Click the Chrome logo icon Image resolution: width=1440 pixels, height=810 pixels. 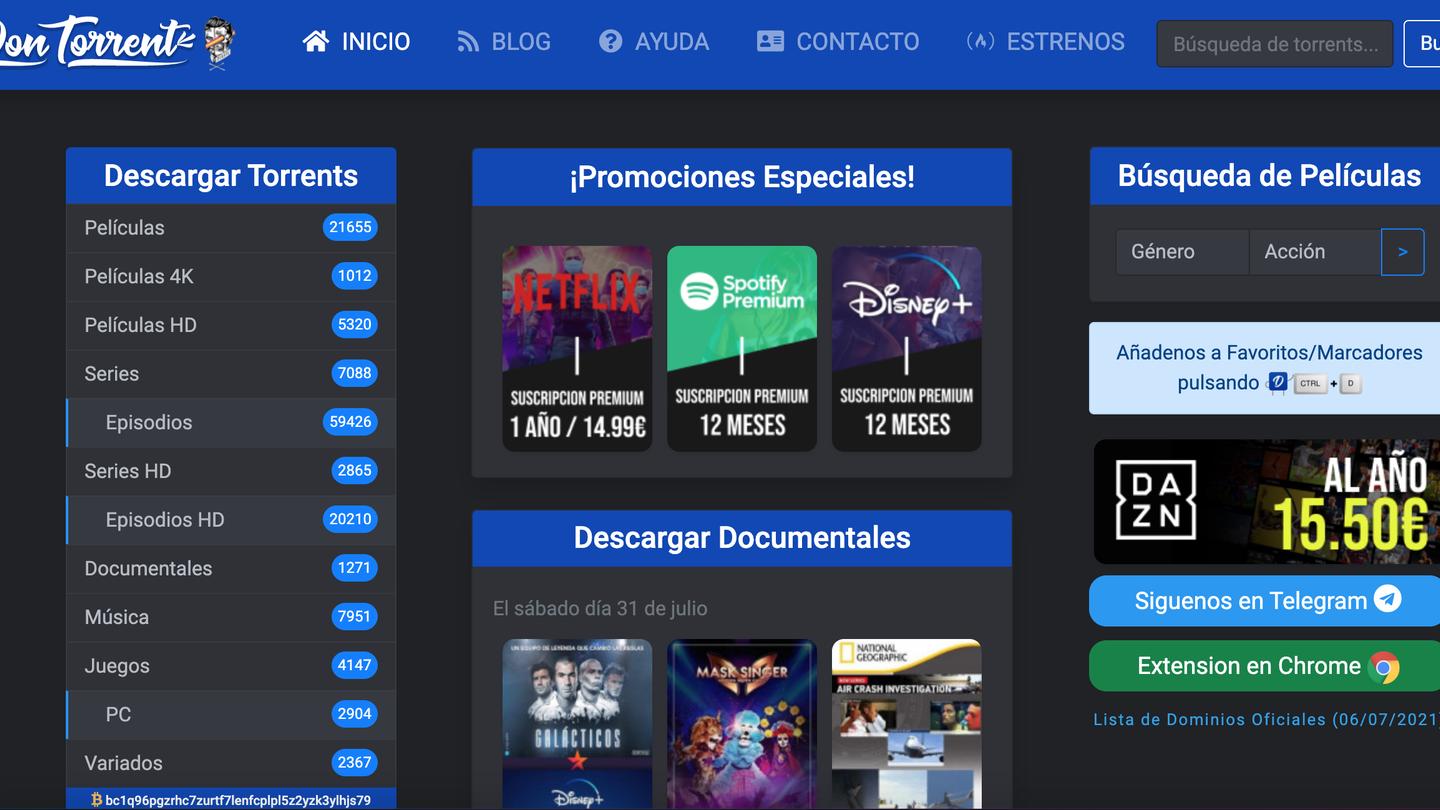coord(1385,667)
